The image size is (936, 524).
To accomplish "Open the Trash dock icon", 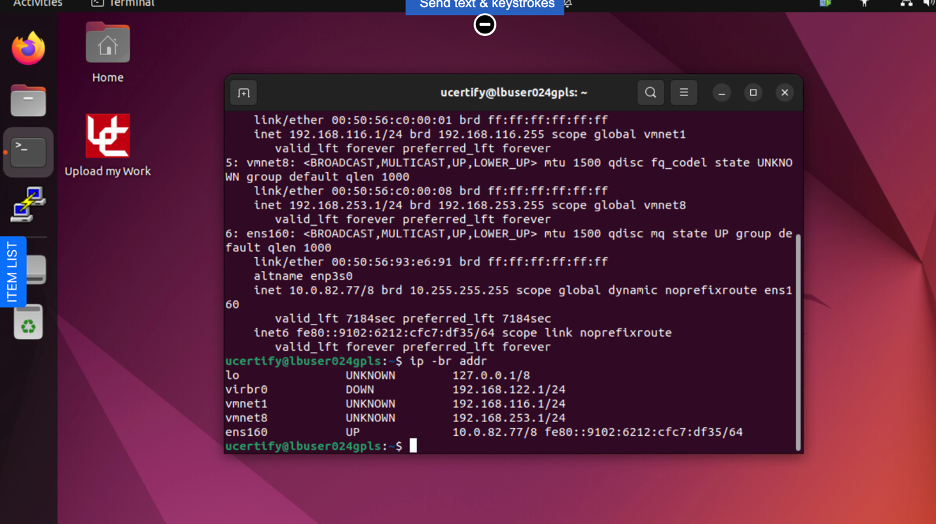I will [x=28, y=322].
